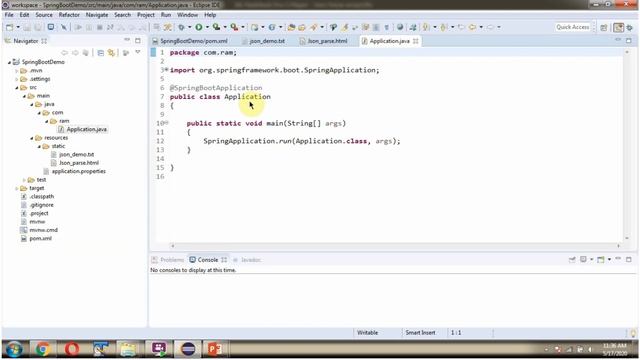Click the Open Task folder icon
Image resolution: width=640 pixels, height=360 pixels.
click(302, 27)
